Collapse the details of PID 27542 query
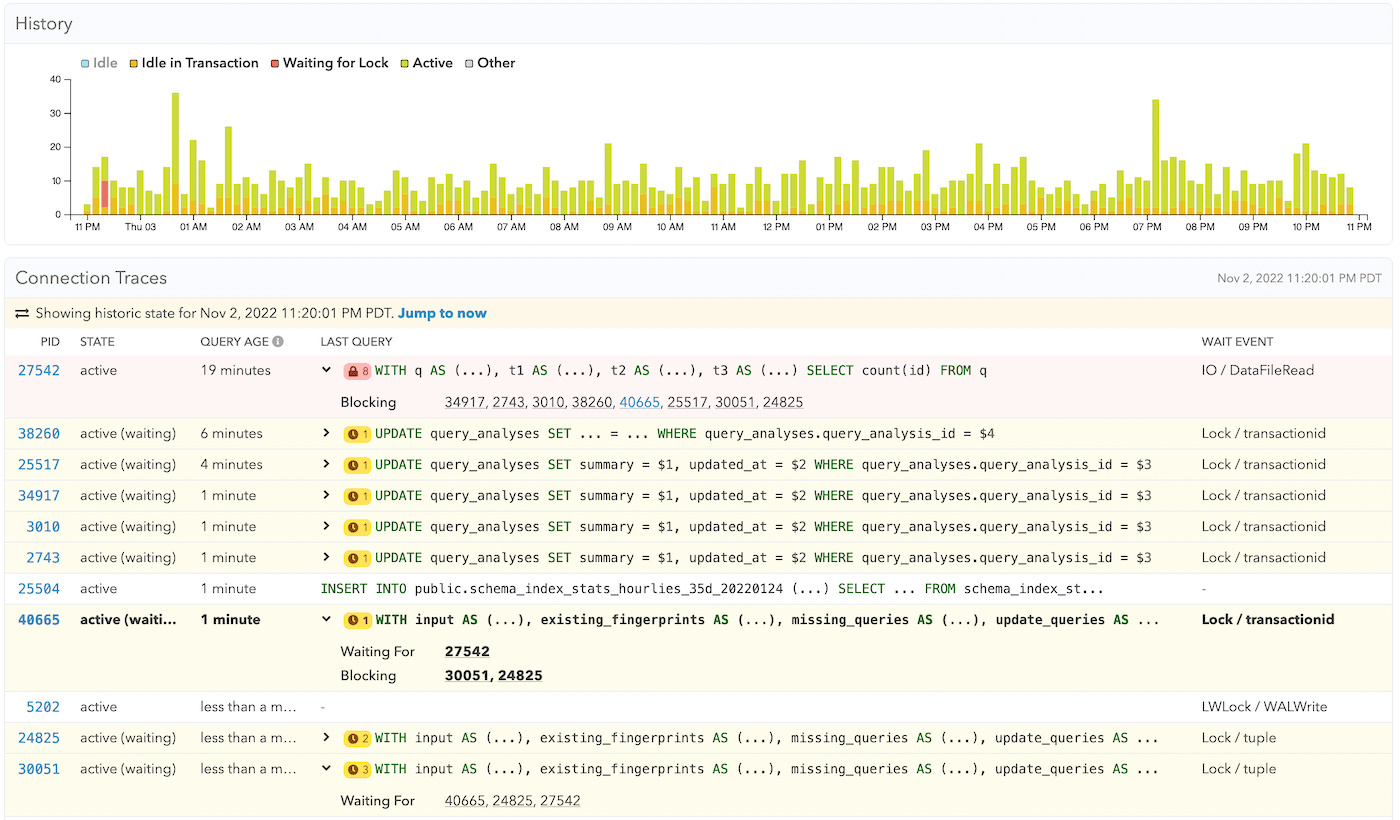The width and height of the screenshot is (1400, 820). 326,371
